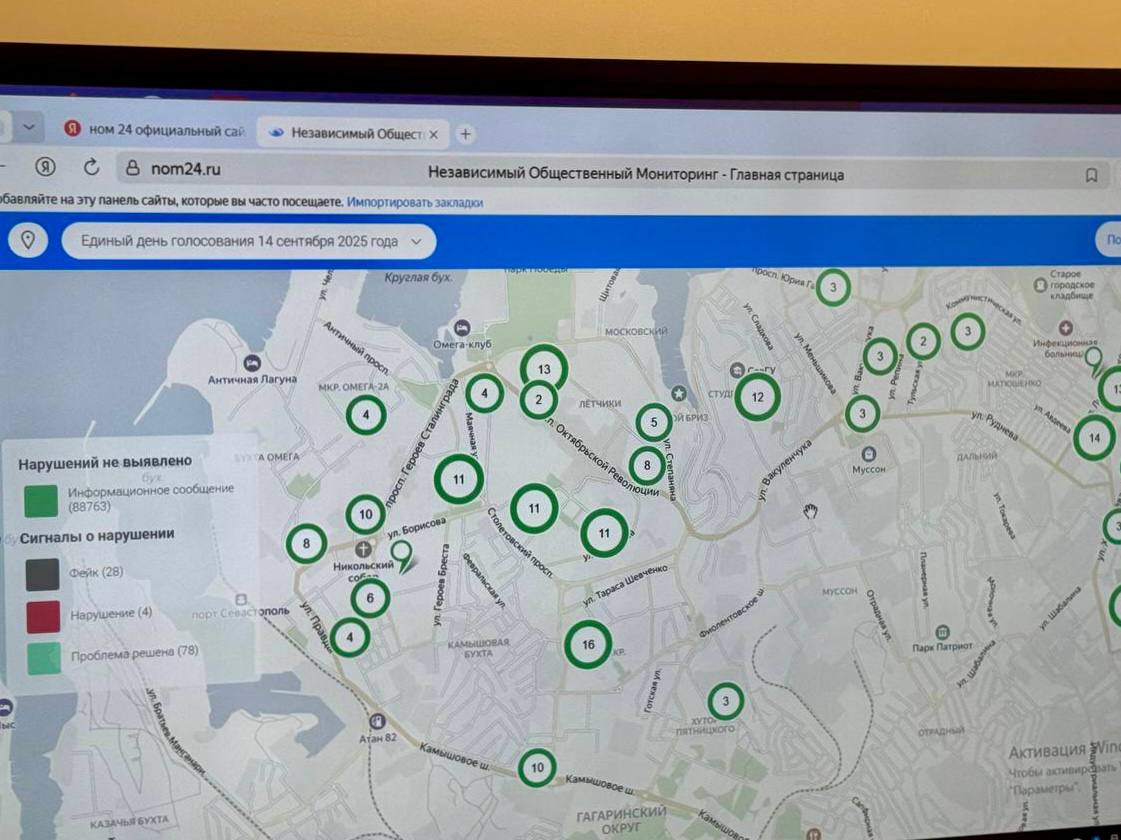This screenshot has width=1121, height=840.
Task: Open cluster marker 2 on Тульская ул.
Action: pyautogui.click(x=923, y=341)
